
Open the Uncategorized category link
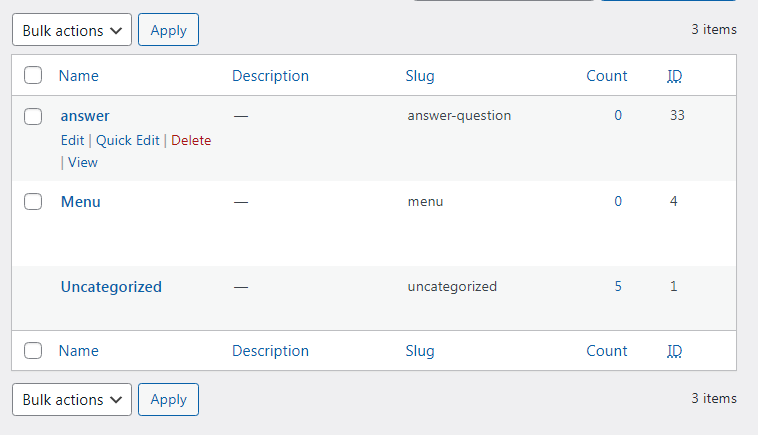(x=111, y=287)
